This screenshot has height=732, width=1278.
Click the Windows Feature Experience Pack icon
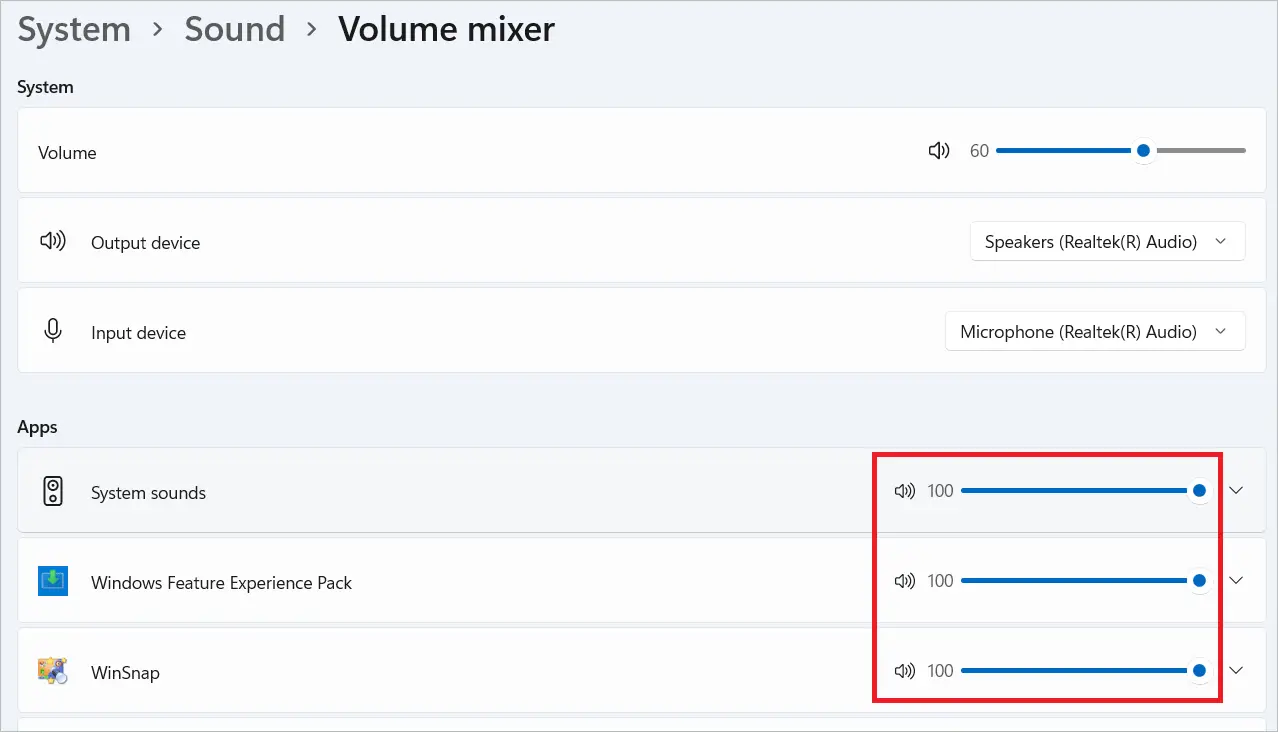[x=53, y=581]
